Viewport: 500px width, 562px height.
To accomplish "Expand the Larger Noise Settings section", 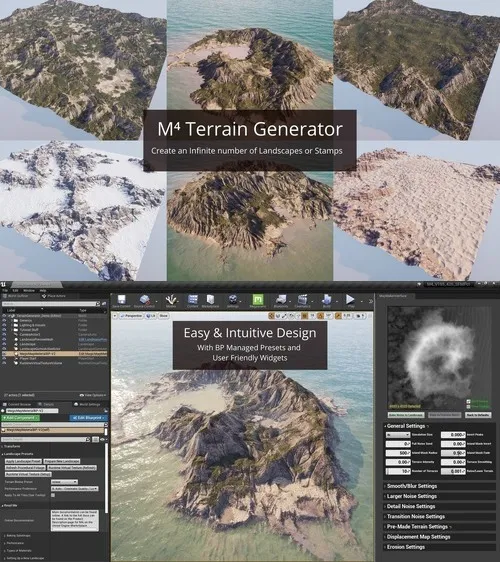I will (439, 496).
